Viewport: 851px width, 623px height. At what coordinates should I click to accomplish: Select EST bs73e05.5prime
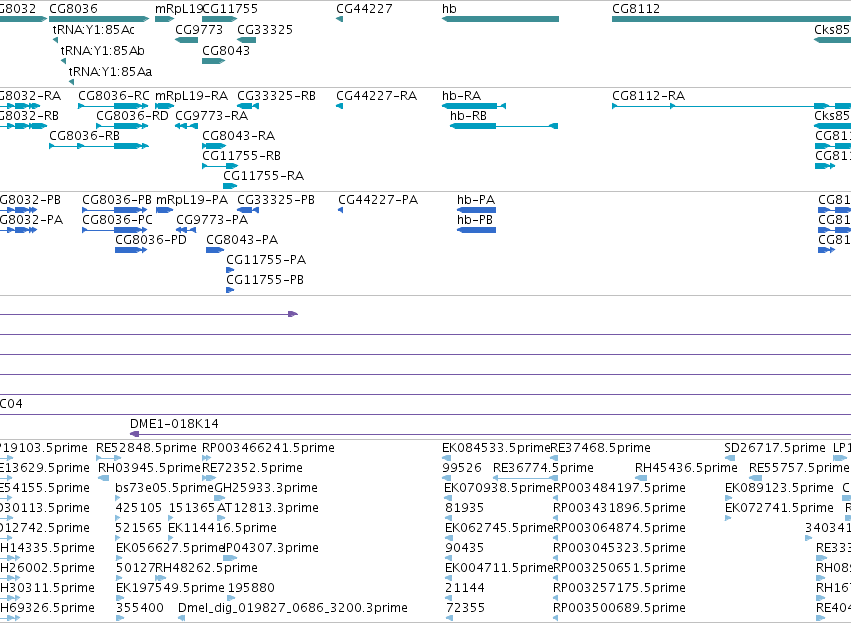pos(164,488)
